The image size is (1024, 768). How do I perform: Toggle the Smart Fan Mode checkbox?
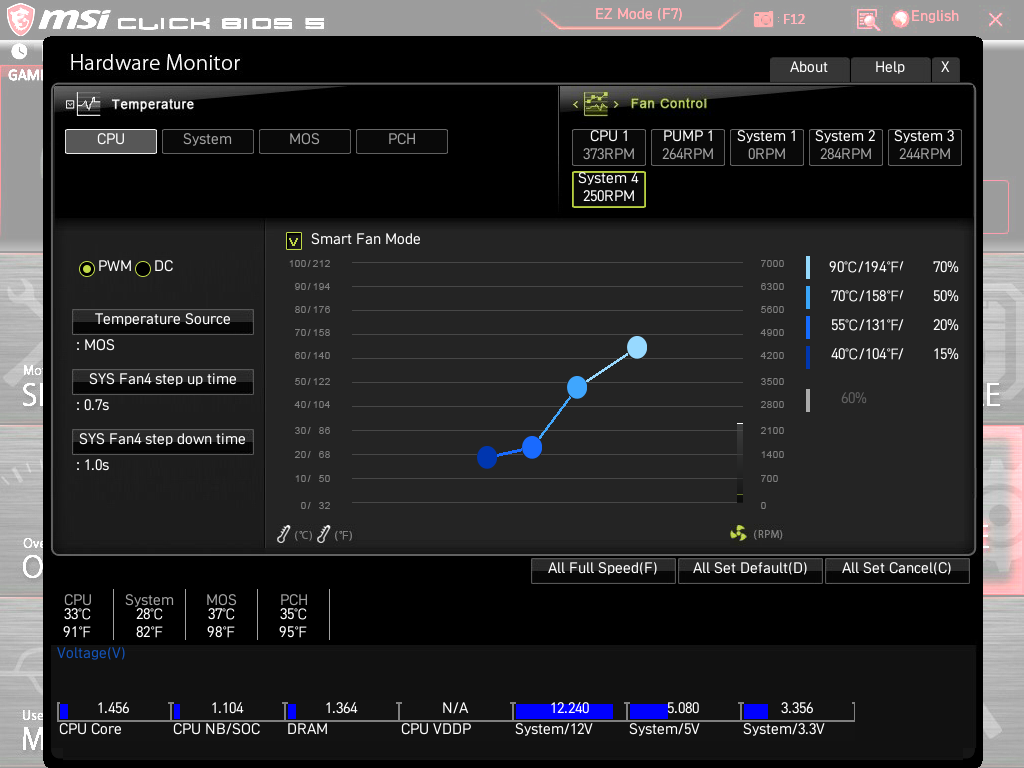pos(294,241)
